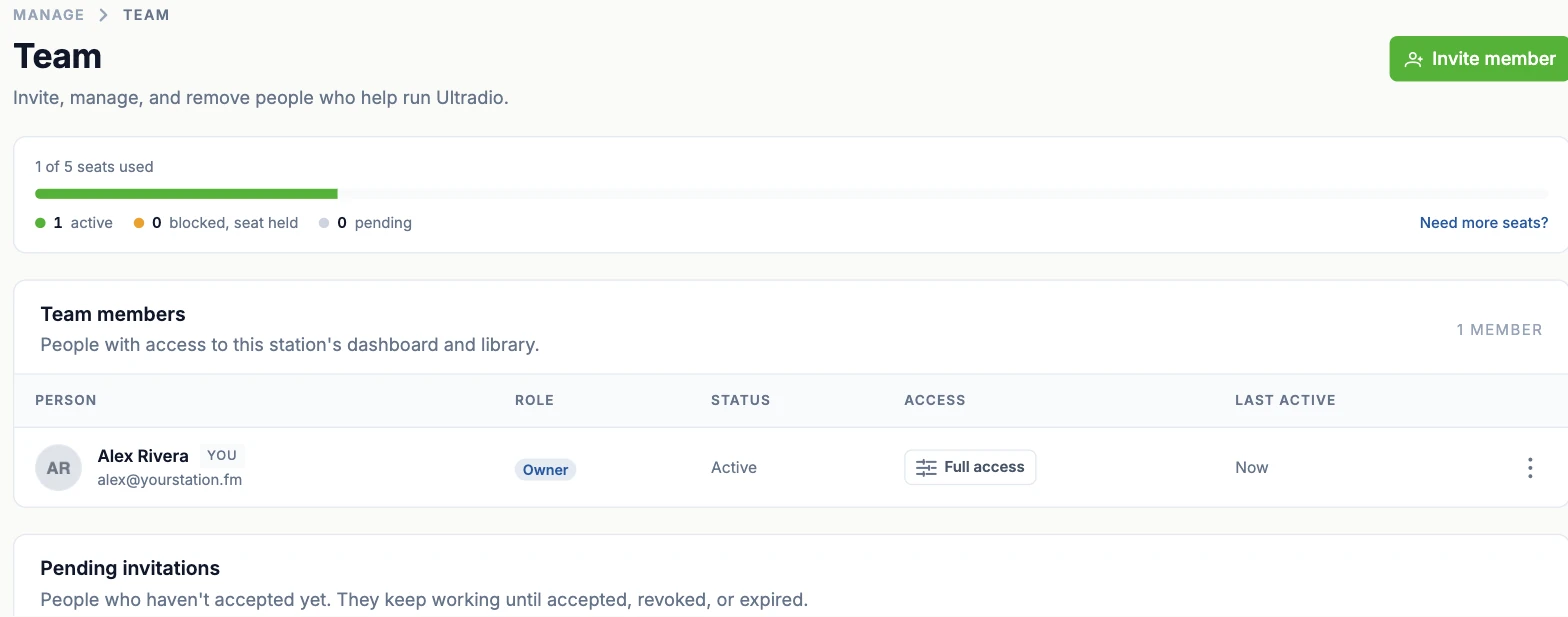Click the Active status cell
This screenshot has width=1568, height=617.
[734, 467]
